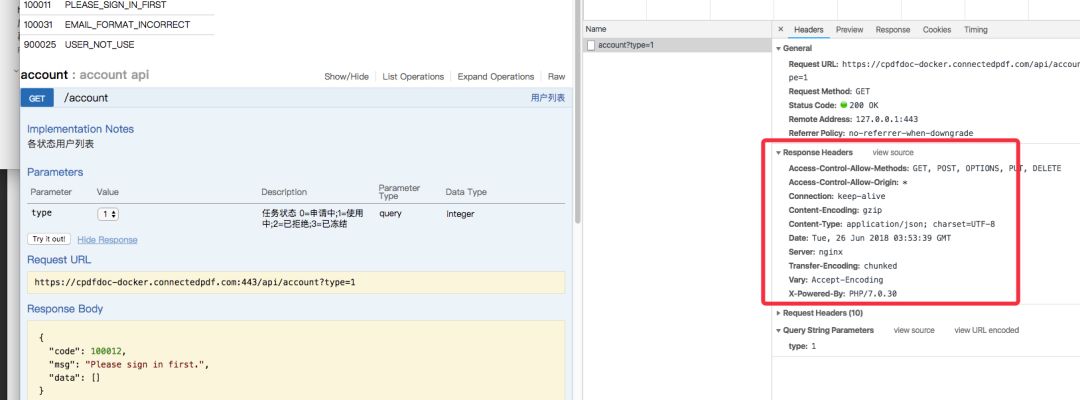Click the Swagger page vertical scrollbar
The image size is (1080, 400).
(x=577, y=110)
